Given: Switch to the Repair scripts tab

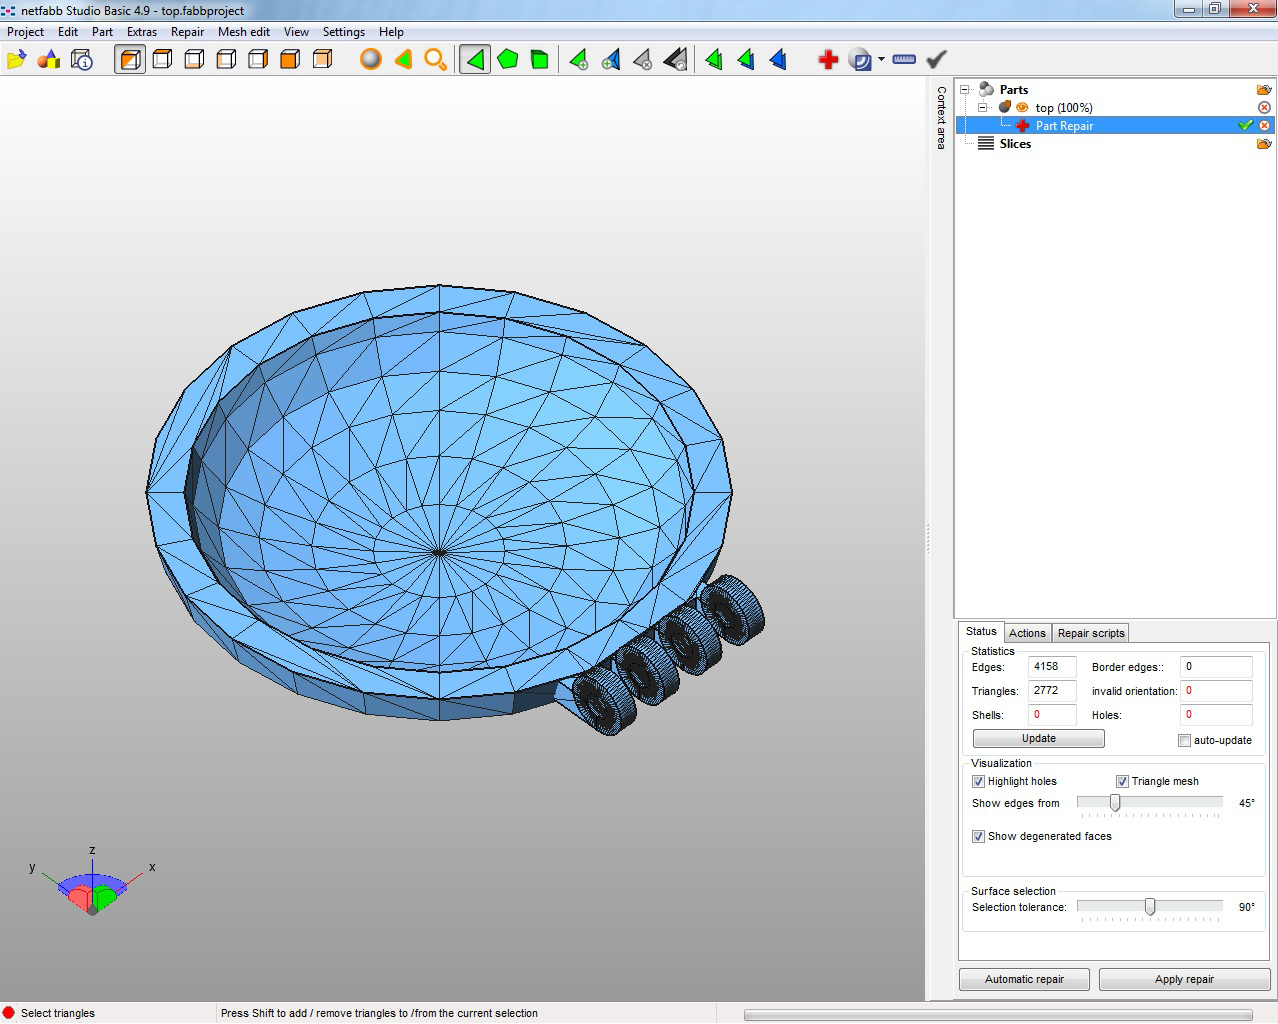Looking at the screenshot, I should [1091, 633].
